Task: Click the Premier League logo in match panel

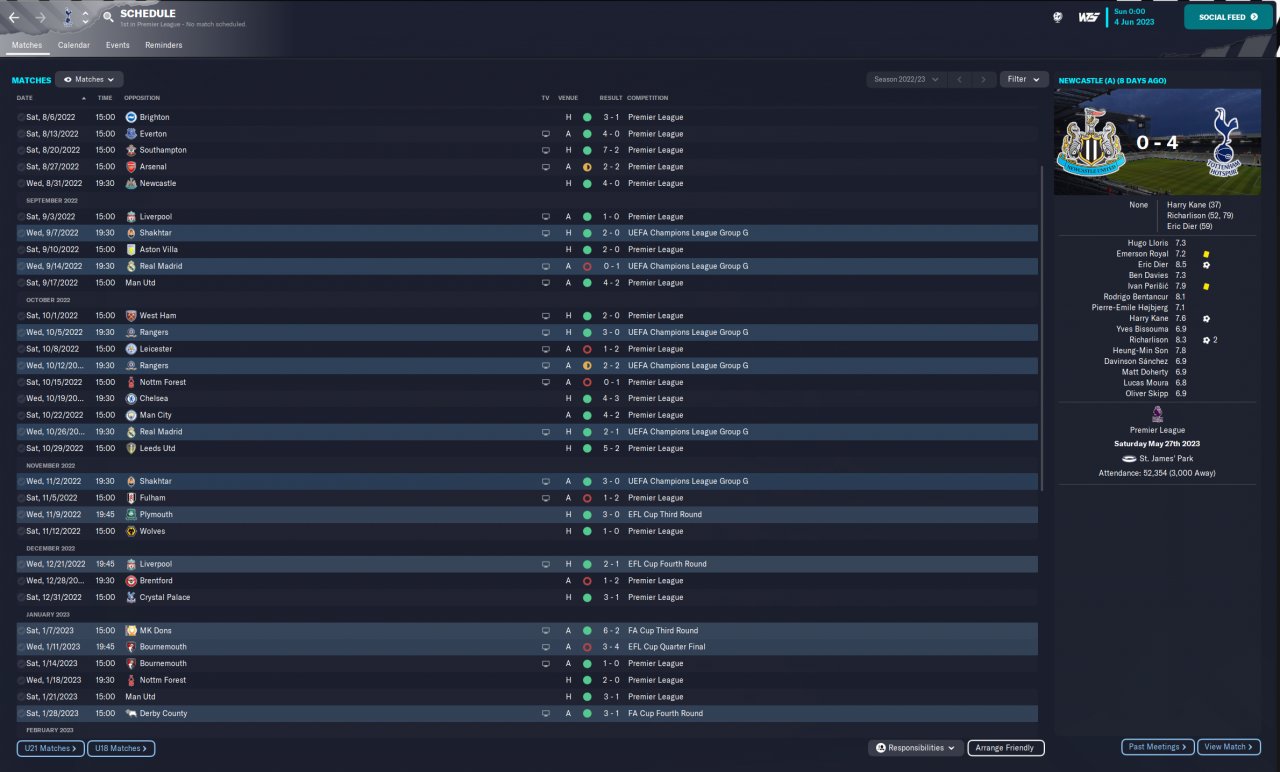Action: (x=1157, y=414)
